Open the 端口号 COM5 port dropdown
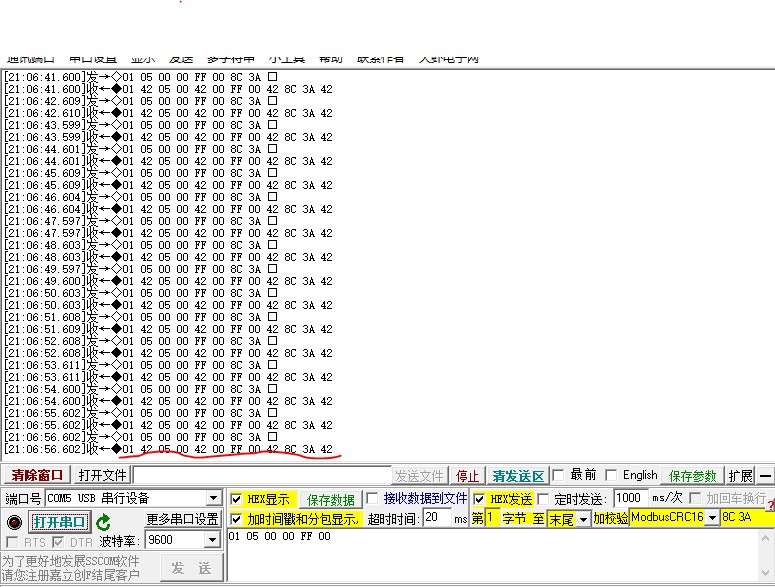 tap(213, 499)
